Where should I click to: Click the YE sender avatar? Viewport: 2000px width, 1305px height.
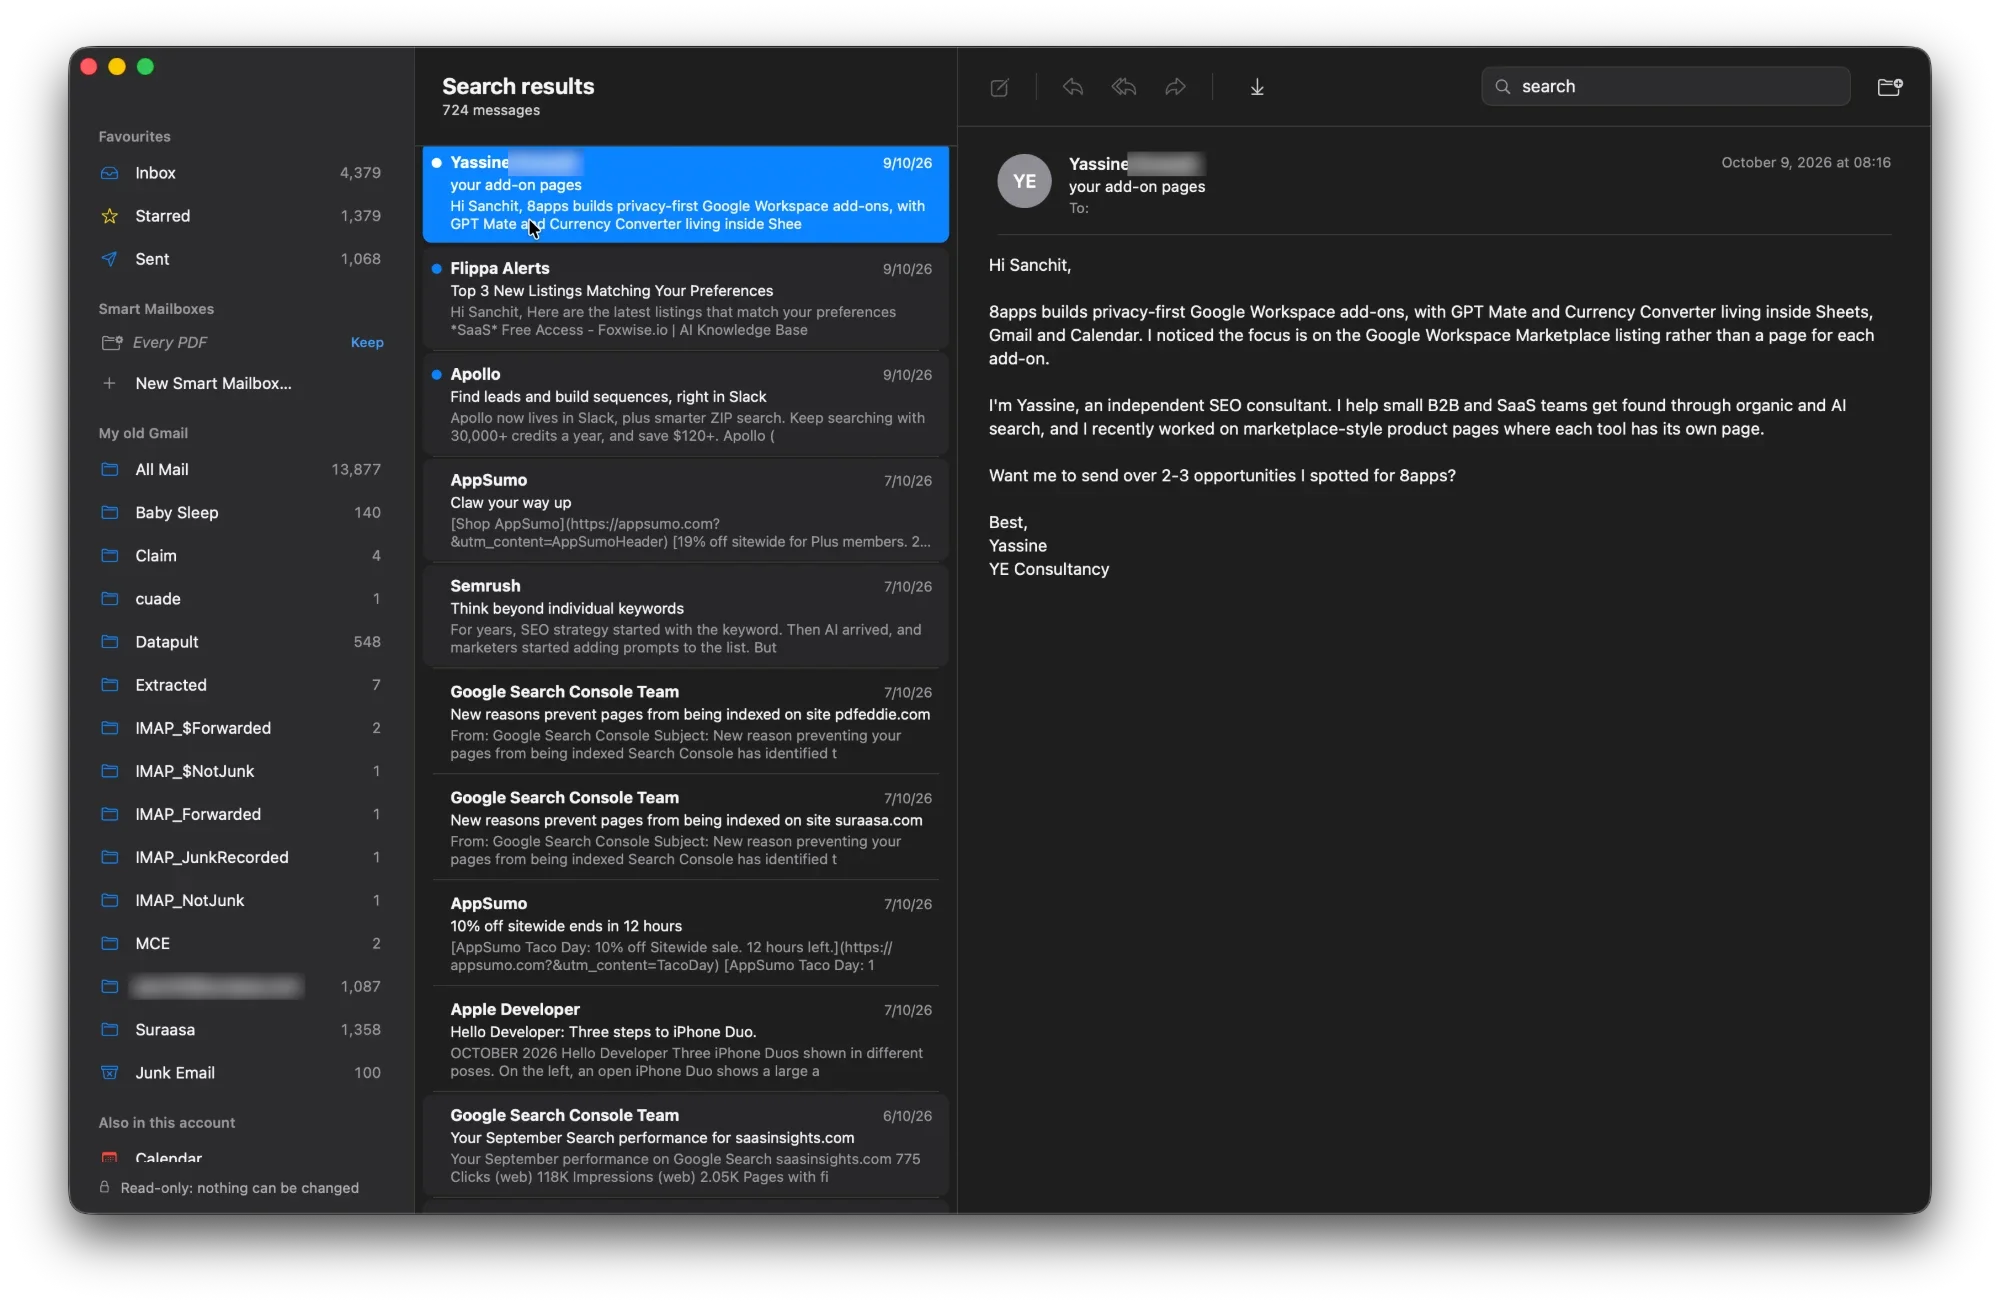(1024, 181)
